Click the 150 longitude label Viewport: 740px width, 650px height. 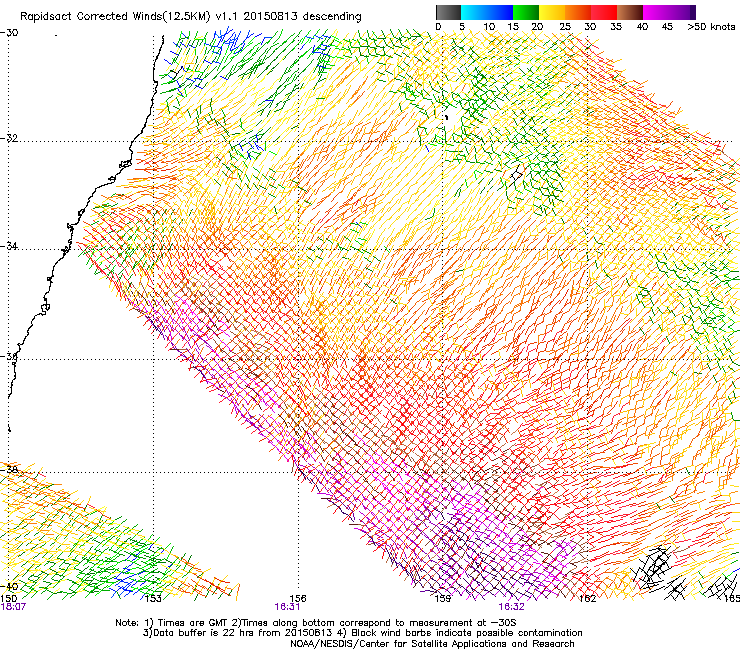(9, 598)
